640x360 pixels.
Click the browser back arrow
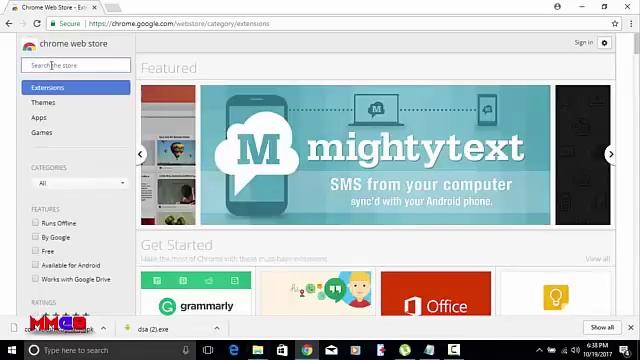[9, 24]
